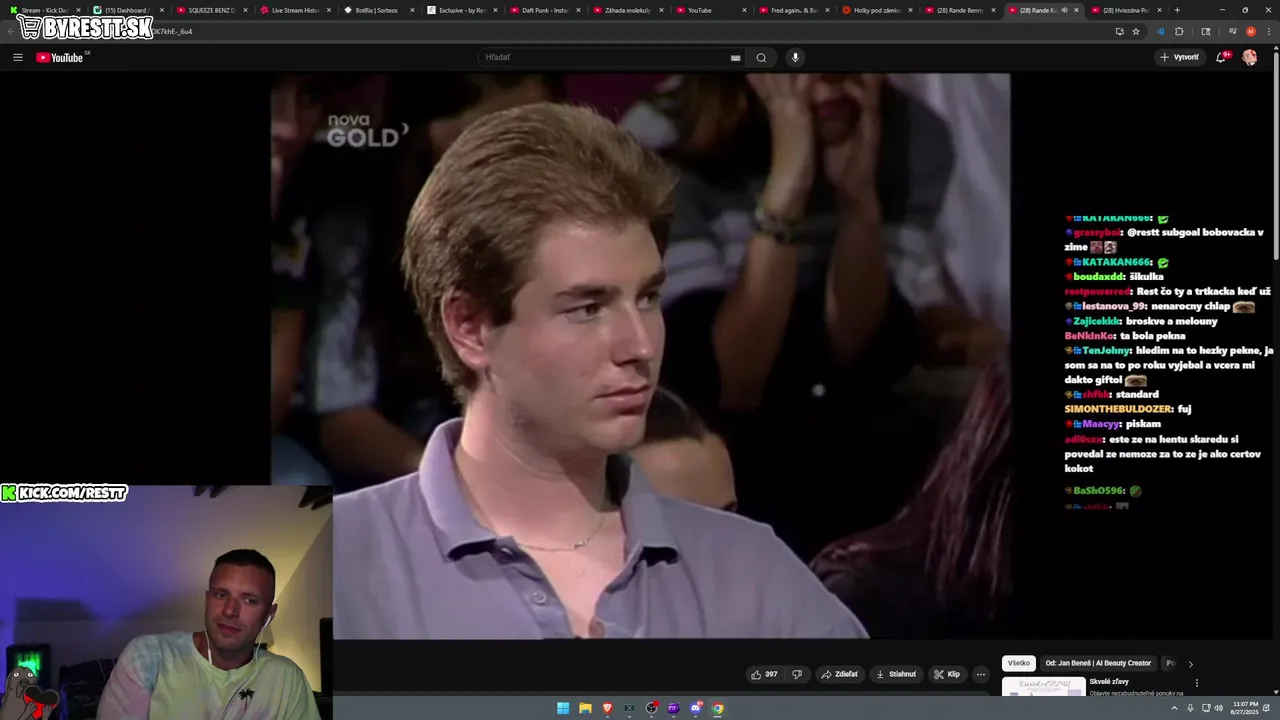
Task: Open the YouTube guide hamburger menu
Action: (17, 57)
